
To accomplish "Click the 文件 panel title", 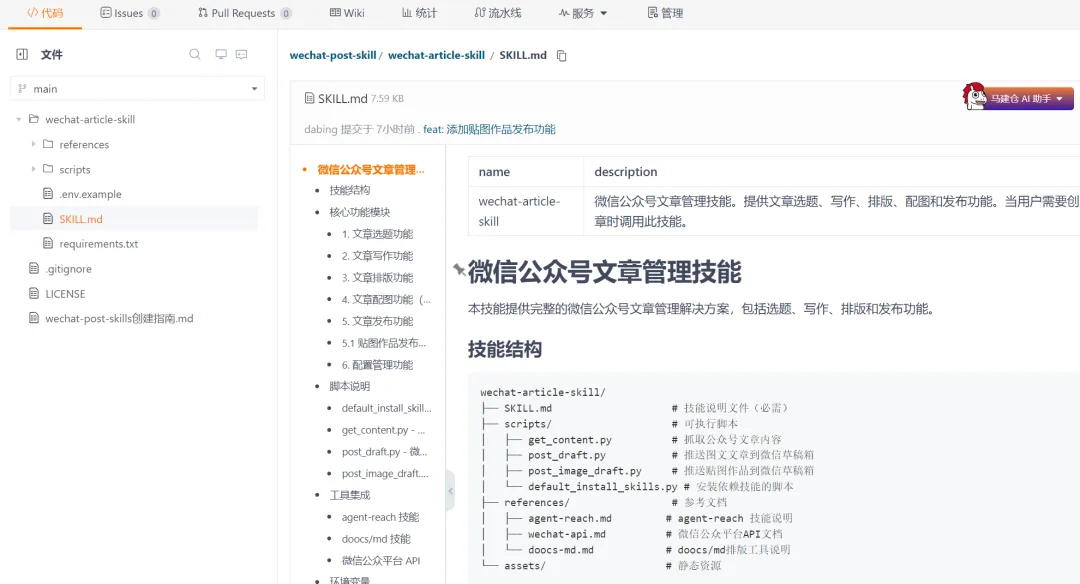I will coord(52,54).
